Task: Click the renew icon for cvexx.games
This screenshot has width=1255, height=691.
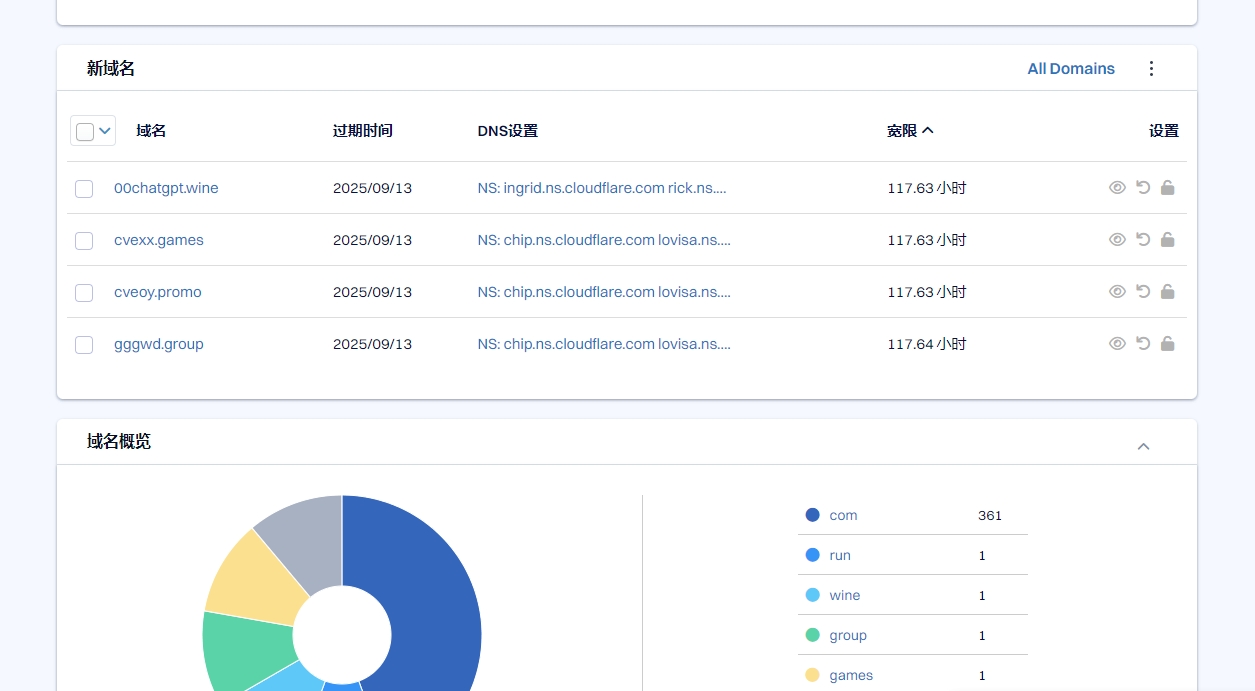Action: (x=1143, y=239)
